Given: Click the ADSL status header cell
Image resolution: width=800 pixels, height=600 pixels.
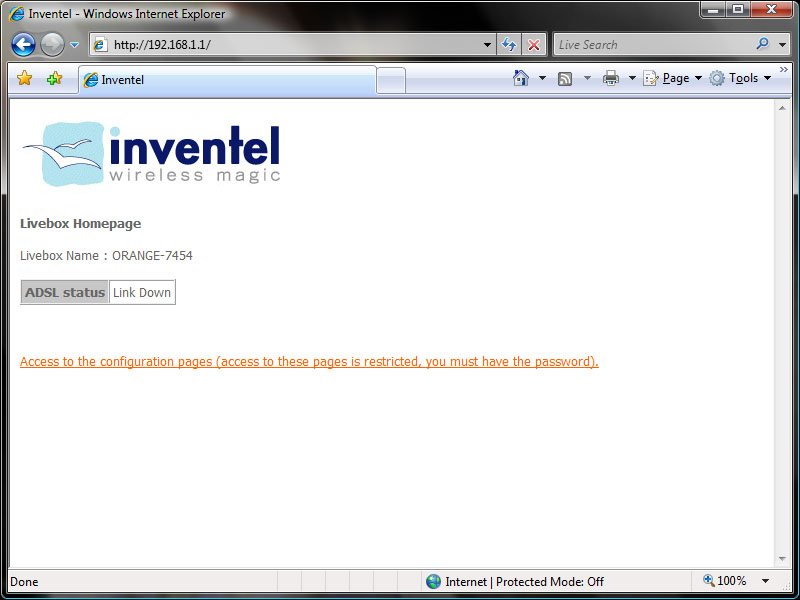Looking at the screenshot, I should 65,292.
